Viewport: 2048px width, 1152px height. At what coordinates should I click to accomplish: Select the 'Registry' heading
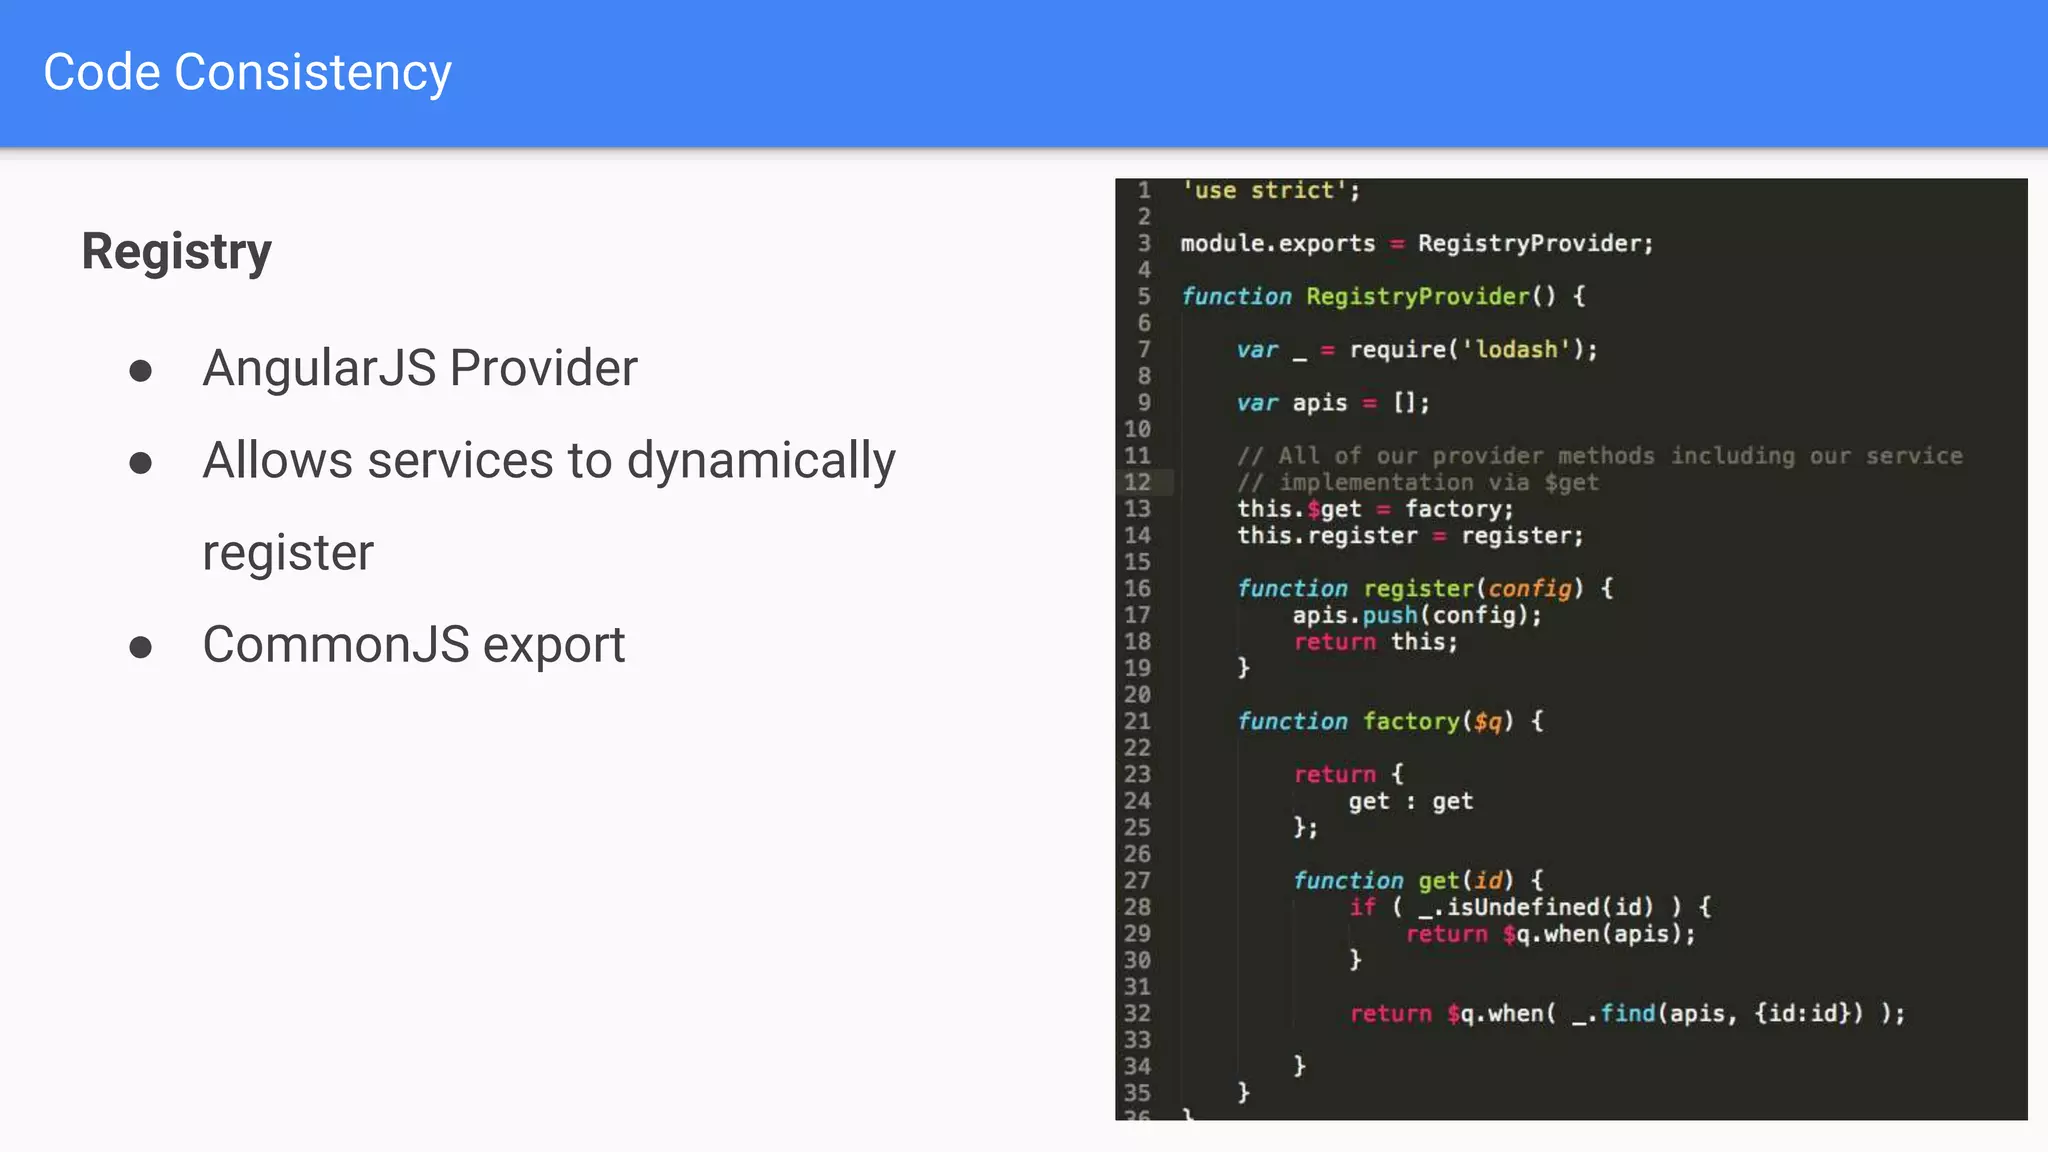click(x=176, y=252)
